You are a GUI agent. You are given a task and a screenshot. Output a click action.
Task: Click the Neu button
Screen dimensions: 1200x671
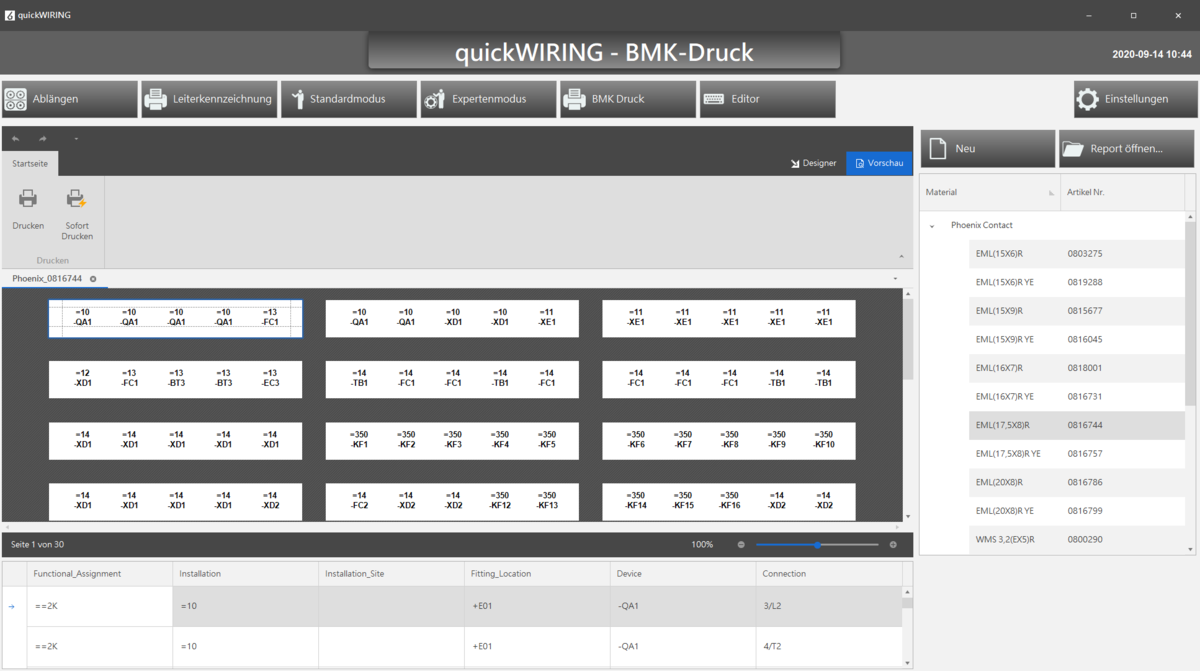click(x=987, y=149)
